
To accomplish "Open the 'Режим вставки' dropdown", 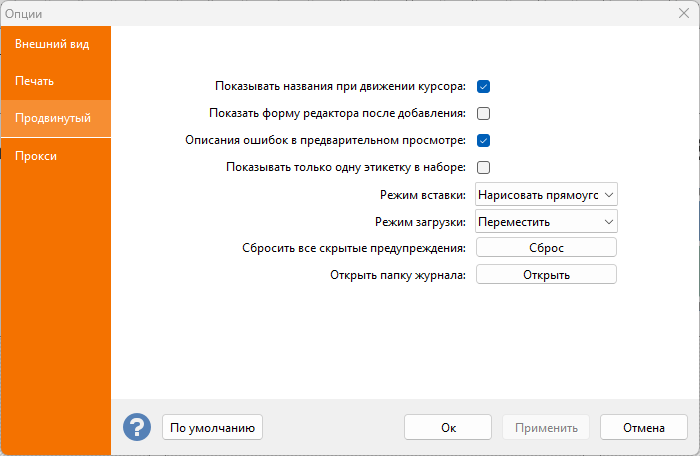I will click(546, 194).
